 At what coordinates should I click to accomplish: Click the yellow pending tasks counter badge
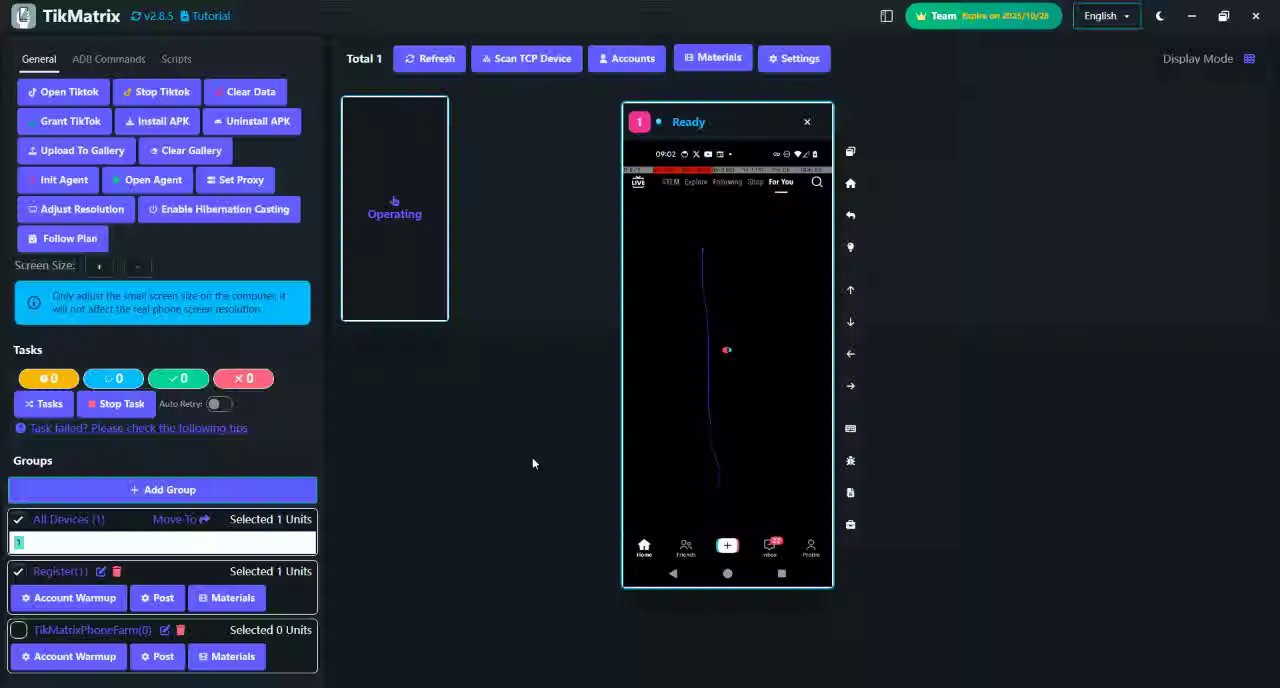coord(48,379)
